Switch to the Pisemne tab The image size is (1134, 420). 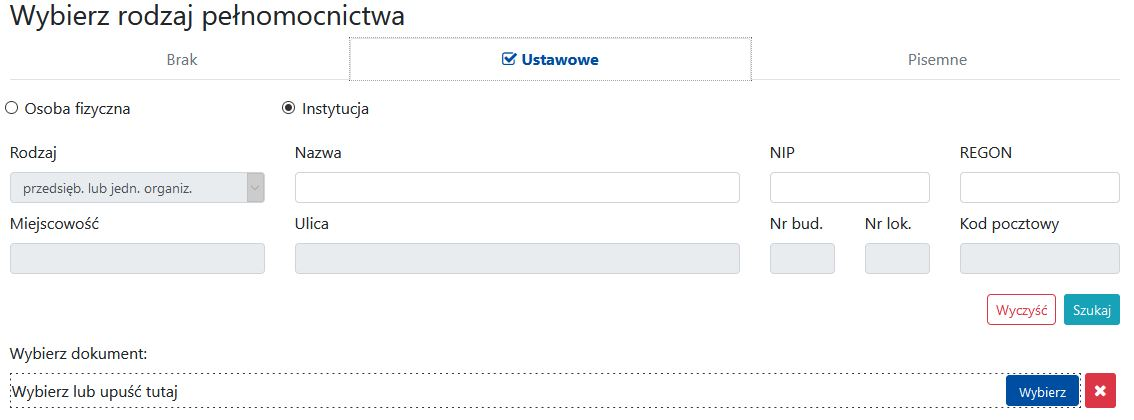[x=936, y=59]
